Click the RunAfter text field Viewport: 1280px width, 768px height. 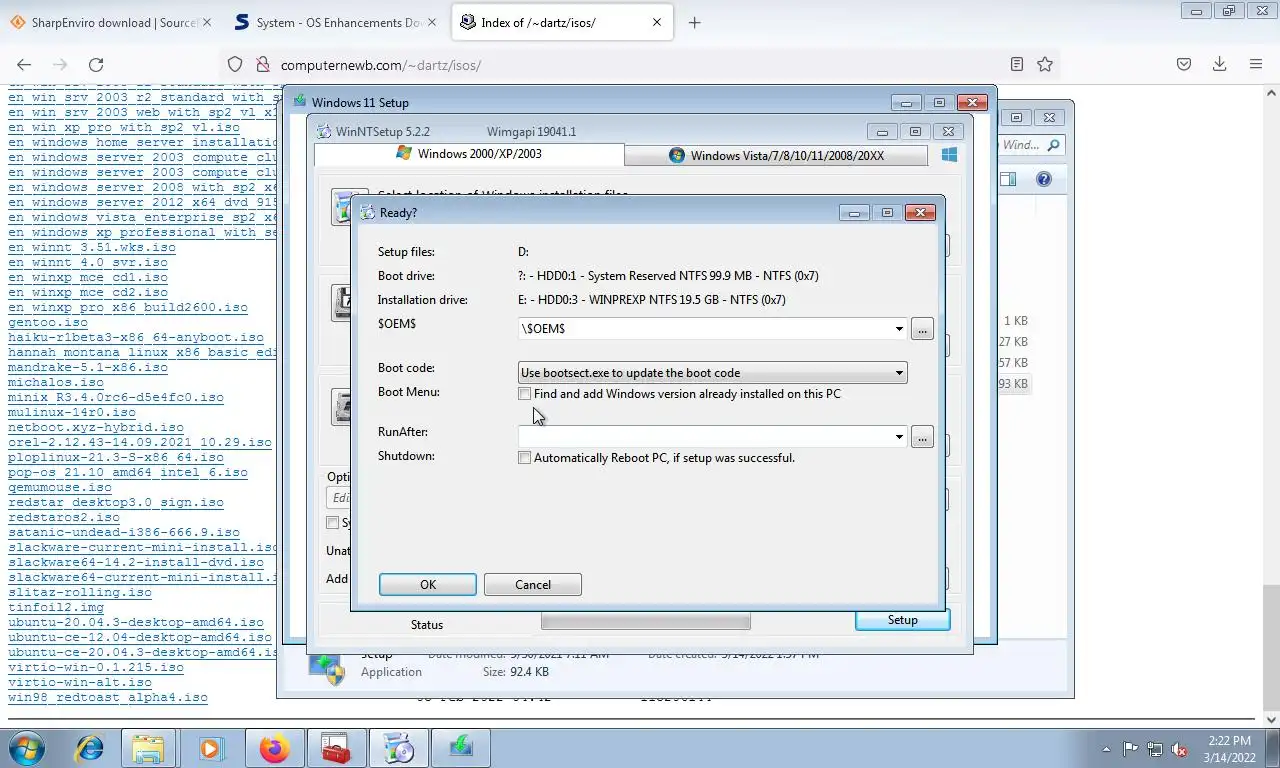pos(704,437)
